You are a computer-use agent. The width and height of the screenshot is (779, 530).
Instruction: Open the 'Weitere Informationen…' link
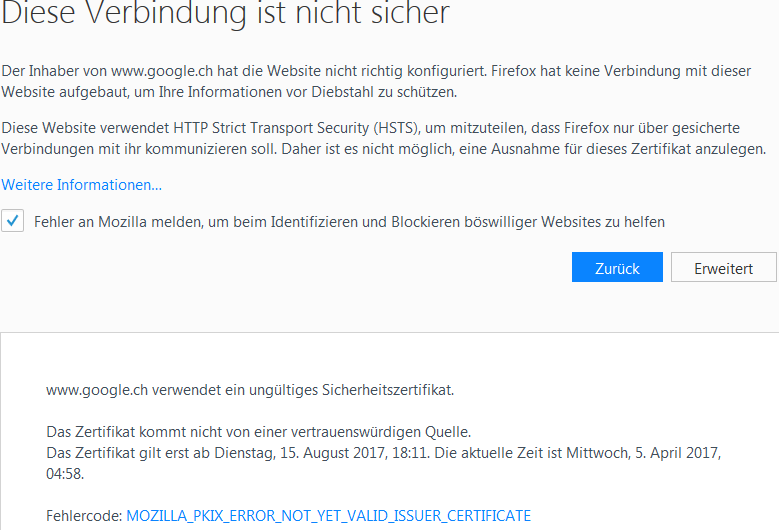81,185
